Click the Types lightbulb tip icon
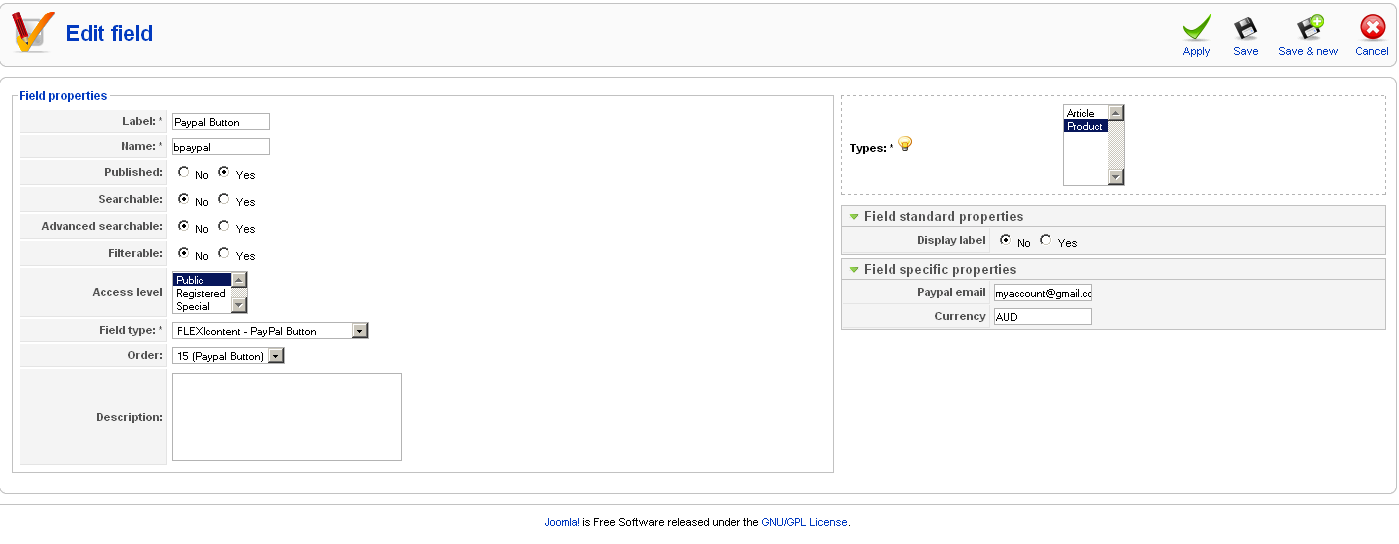The image size is (1399, 544). 905,144
